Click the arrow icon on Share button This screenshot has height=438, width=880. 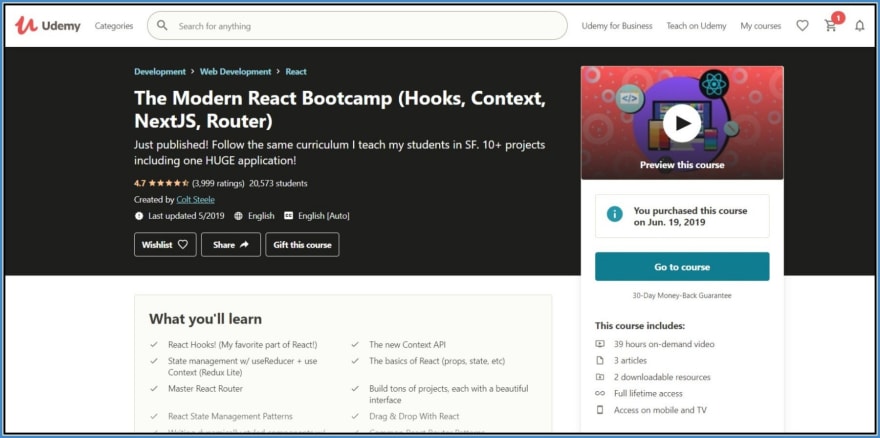[244, 244]
